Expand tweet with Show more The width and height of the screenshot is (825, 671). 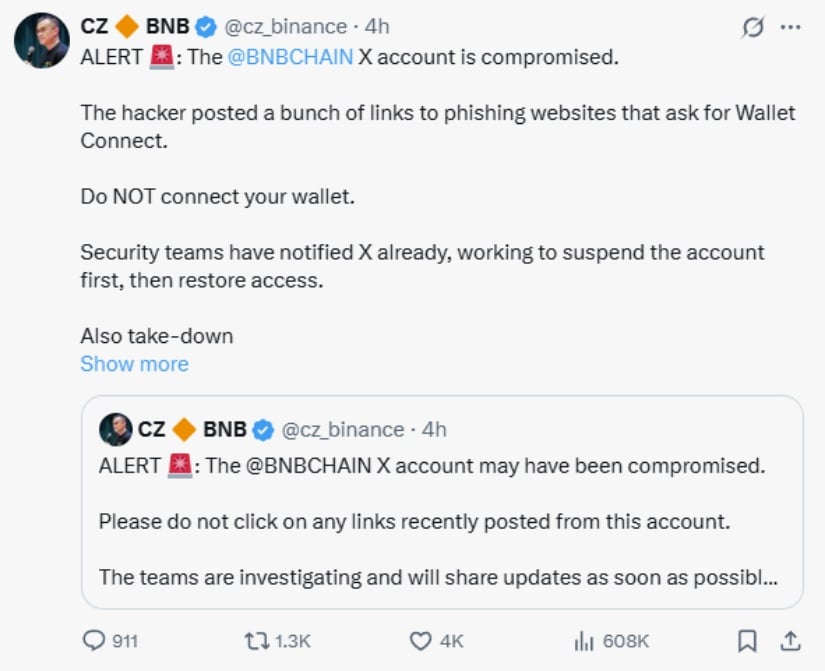pos(134,364)
